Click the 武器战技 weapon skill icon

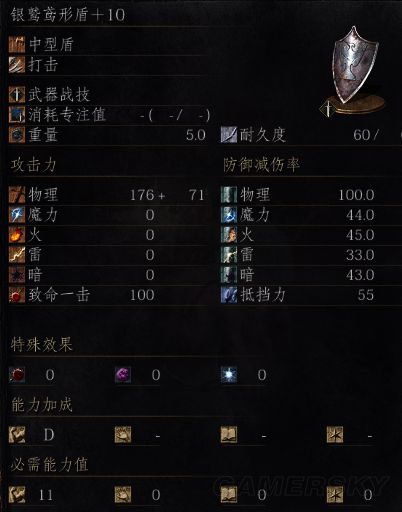point(17,94)
